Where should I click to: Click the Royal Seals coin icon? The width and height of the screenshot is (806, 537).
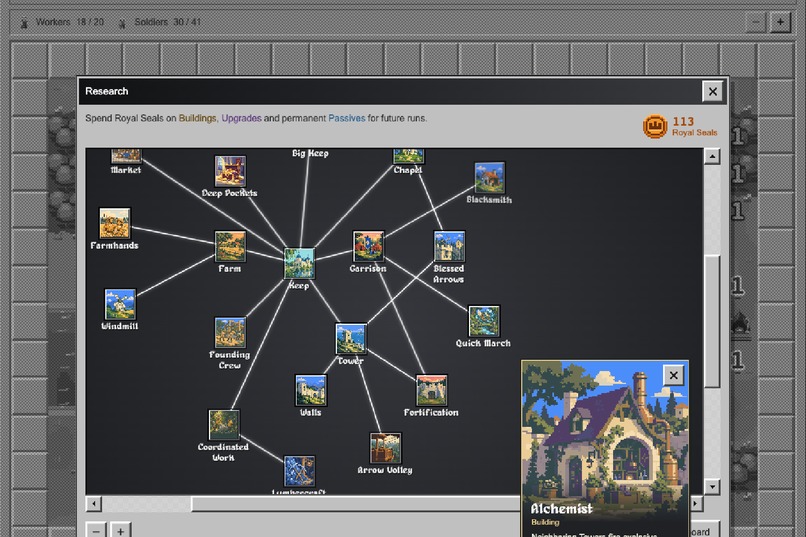pos(655,126)
